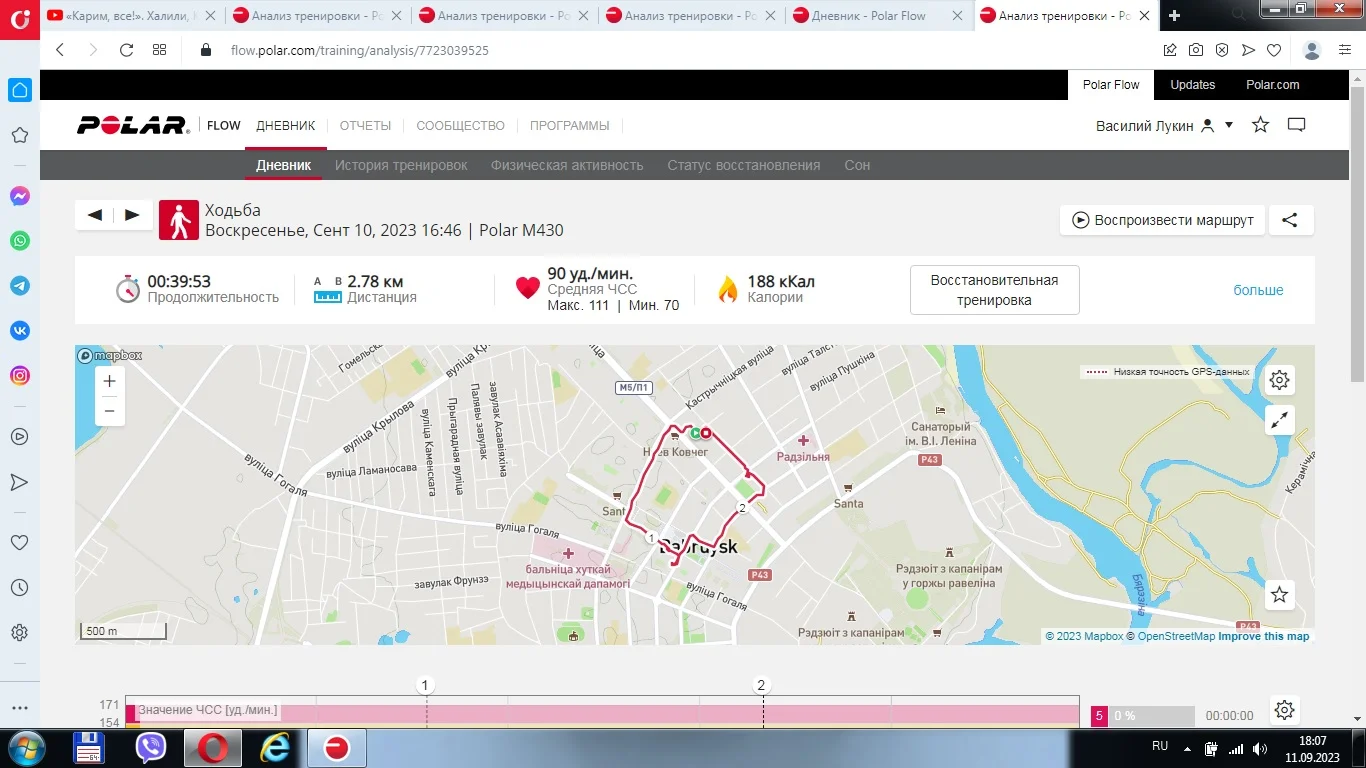The image size is (1366, 768).
Task: Click OpenStreetMap attribution link
Action: 1176,636
